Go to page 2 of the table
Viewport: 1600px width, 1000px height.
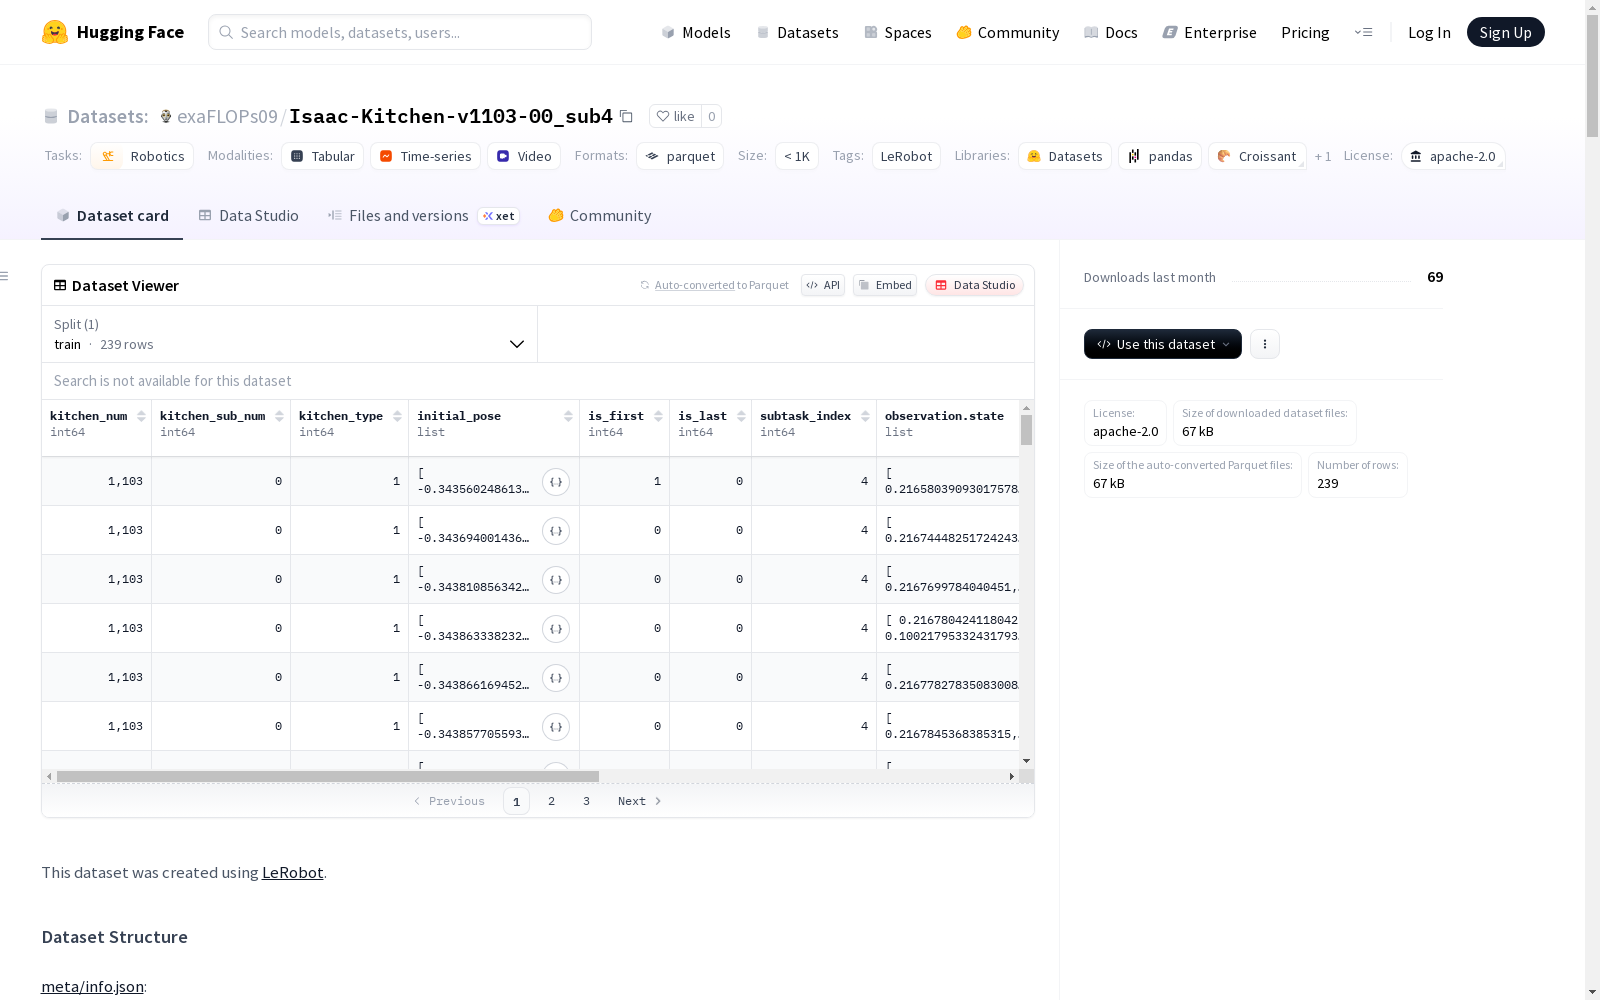click(551, 801)
